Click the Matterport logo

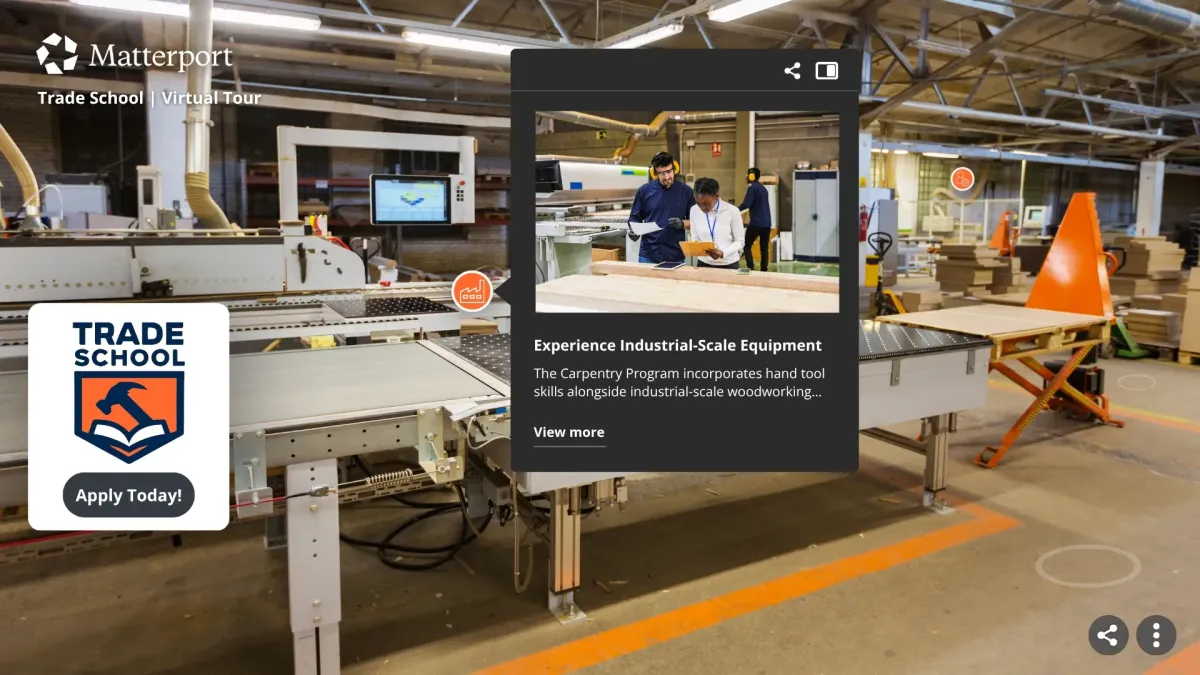point(135,54)
